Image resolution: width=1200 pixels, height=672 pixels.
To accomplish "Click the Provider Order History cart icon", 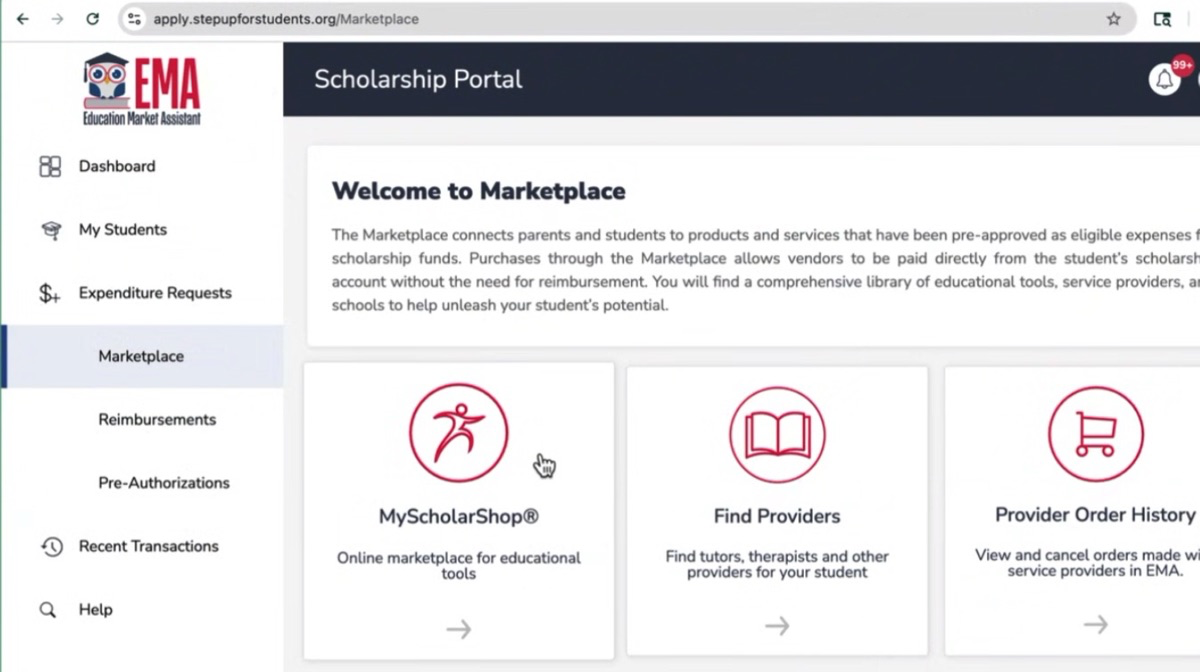I will click(1095, 435).
